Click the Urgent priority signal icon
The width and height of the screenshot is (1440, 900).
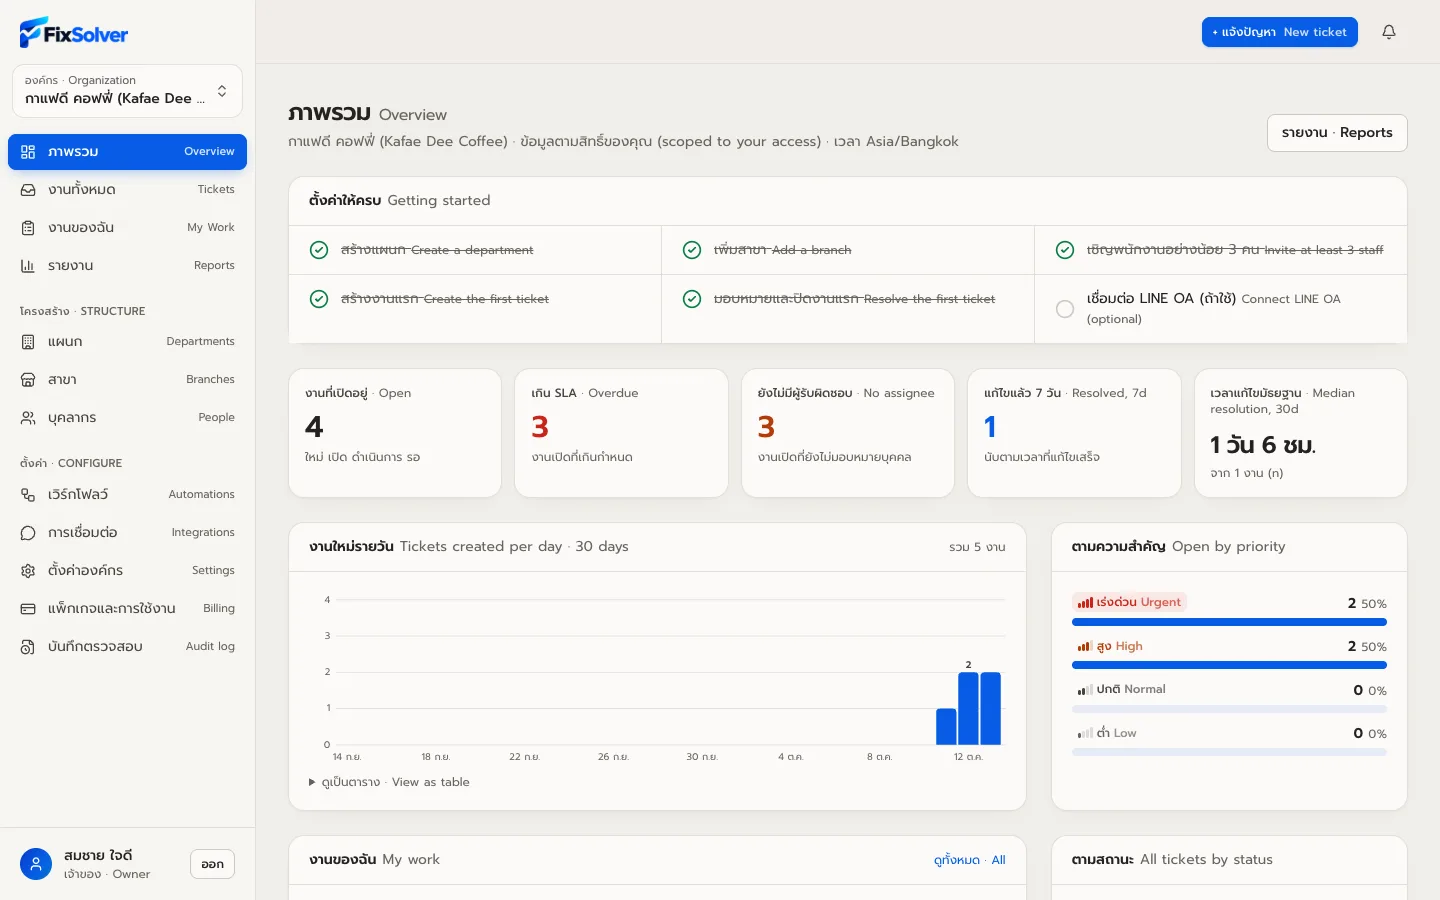pyautogui.click(x=1085, y=603)
